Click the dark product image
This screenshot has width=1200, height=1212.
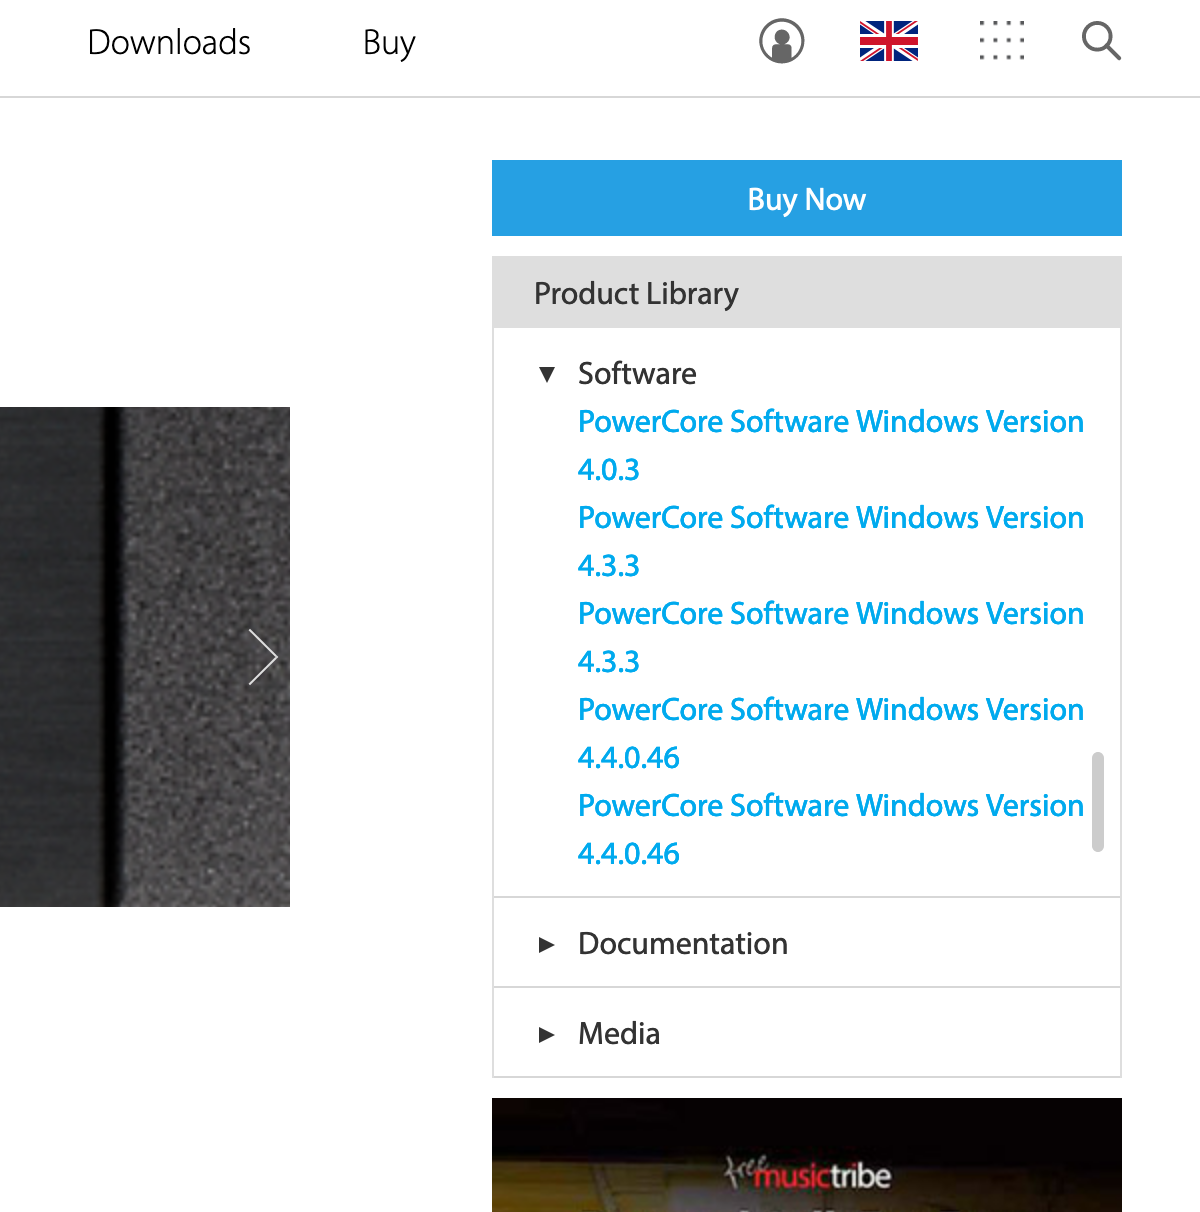click(144, 657)
